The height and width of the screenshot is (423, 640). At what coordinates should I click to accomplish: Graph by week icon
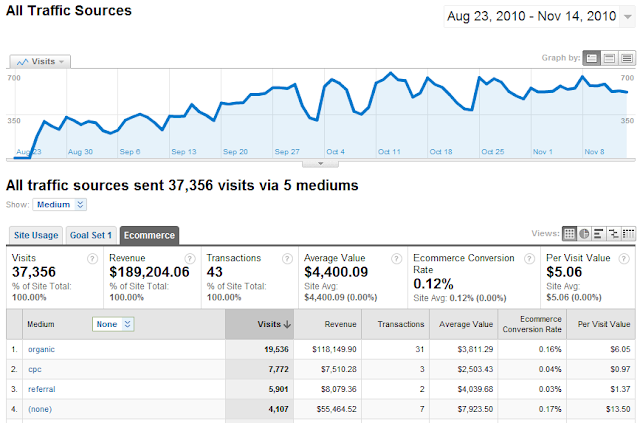point(609,58)
